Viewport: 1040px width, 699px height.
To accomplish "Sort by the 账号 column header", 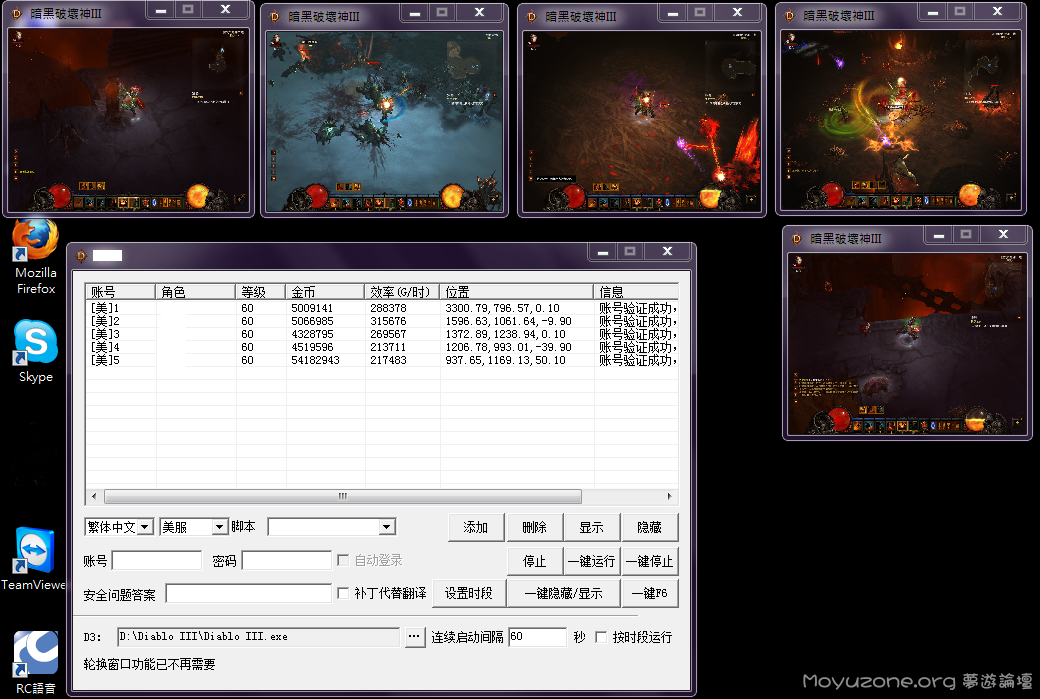I will 120,292.
